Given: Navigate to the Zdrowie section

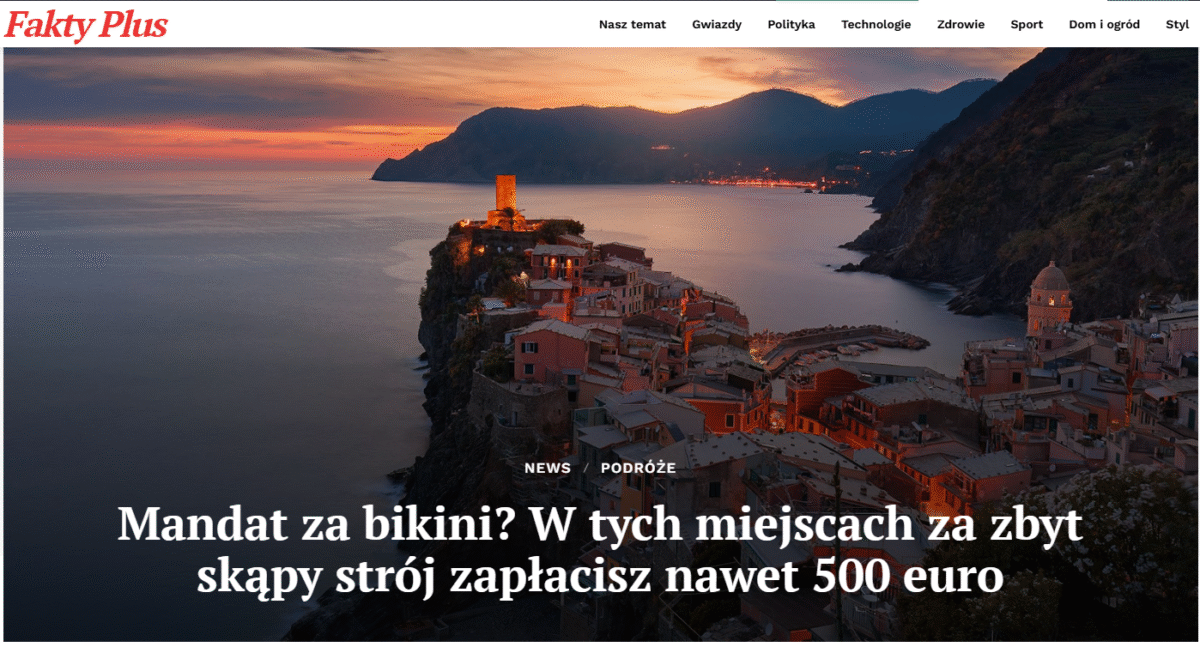Looking at the screenshot, I should point(960,25).
